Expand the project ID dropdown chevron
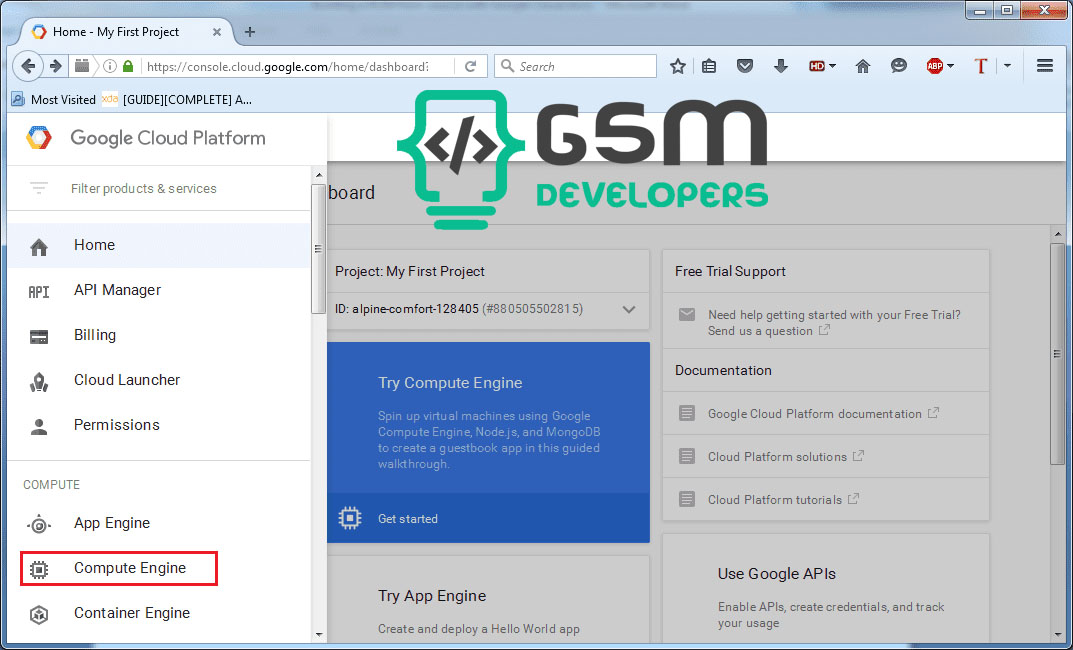 pos(629,309)
